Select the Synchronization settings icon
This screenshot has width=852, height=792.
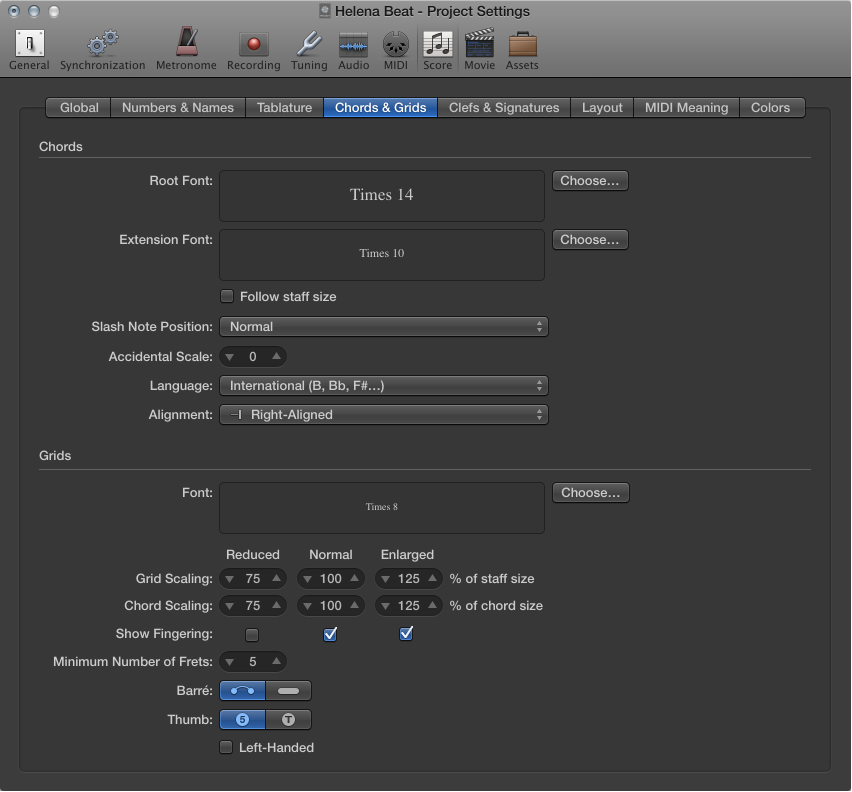(x=102, y=45)
